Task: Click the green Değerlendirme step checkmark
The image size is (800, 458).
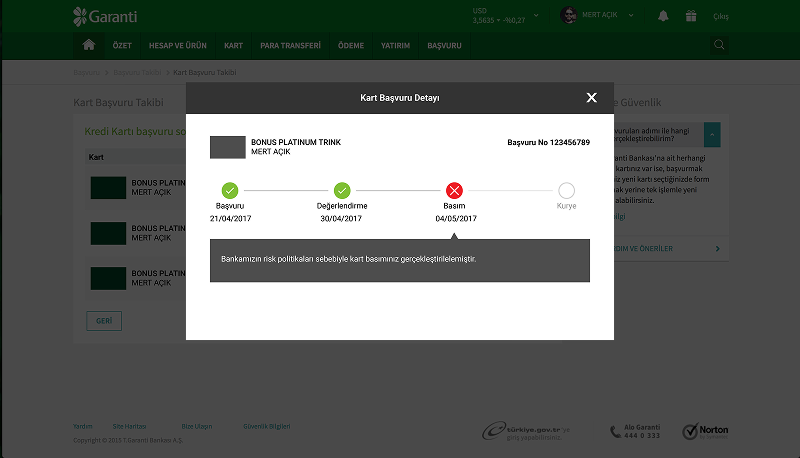Action: click(x=342, y=190)
